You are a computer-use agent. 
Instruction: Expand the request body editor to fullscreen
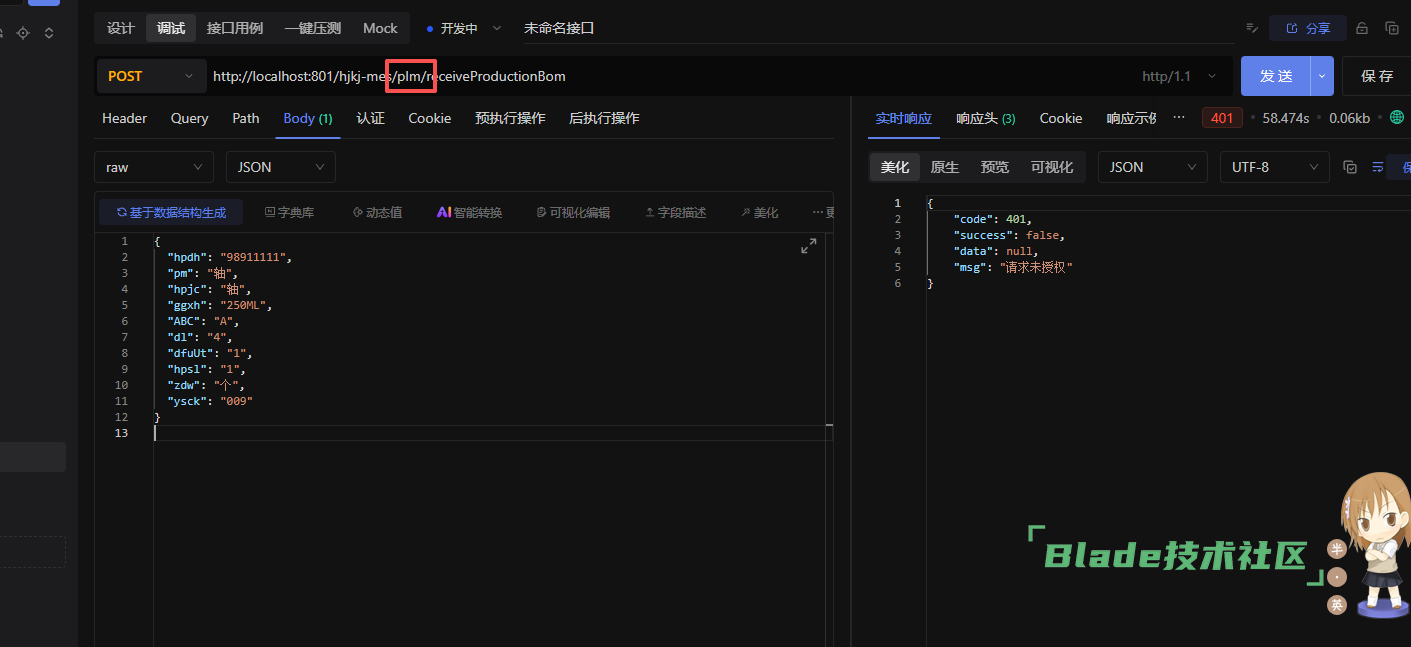pyautogui.click(x=809, y=246)
